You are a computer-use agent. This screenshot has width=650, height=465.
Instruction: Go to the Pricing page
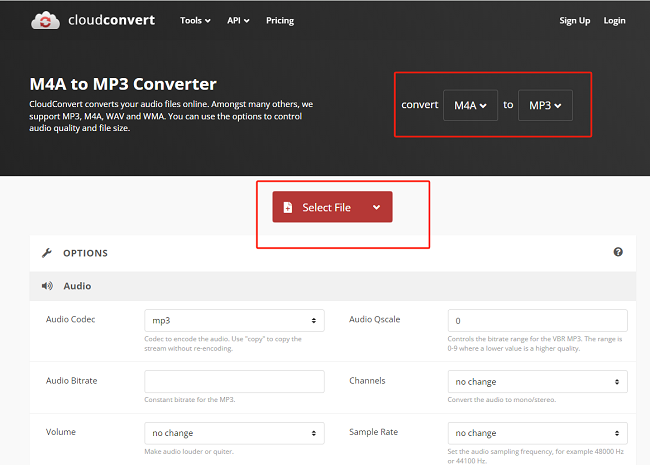(x=280, y=20)
